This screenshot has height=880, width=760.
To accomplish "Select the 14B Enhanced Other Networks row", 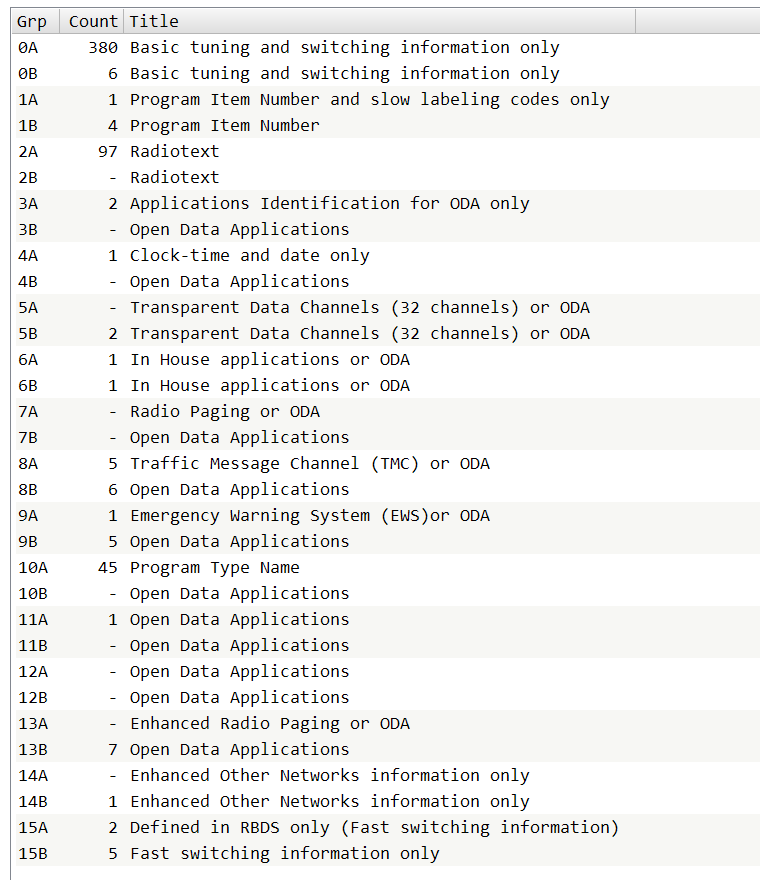I will pyautogui.click(x=329, y=801).
